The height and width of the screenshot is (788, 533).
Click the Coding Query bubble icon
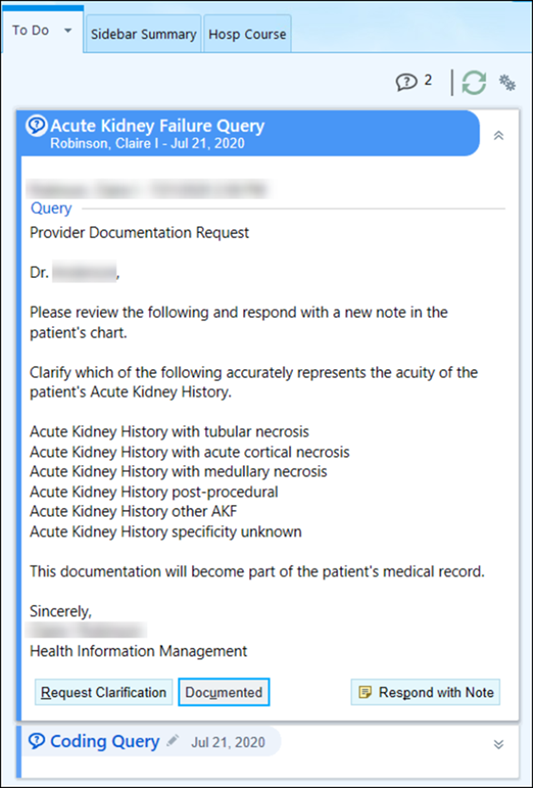(37, 740)
